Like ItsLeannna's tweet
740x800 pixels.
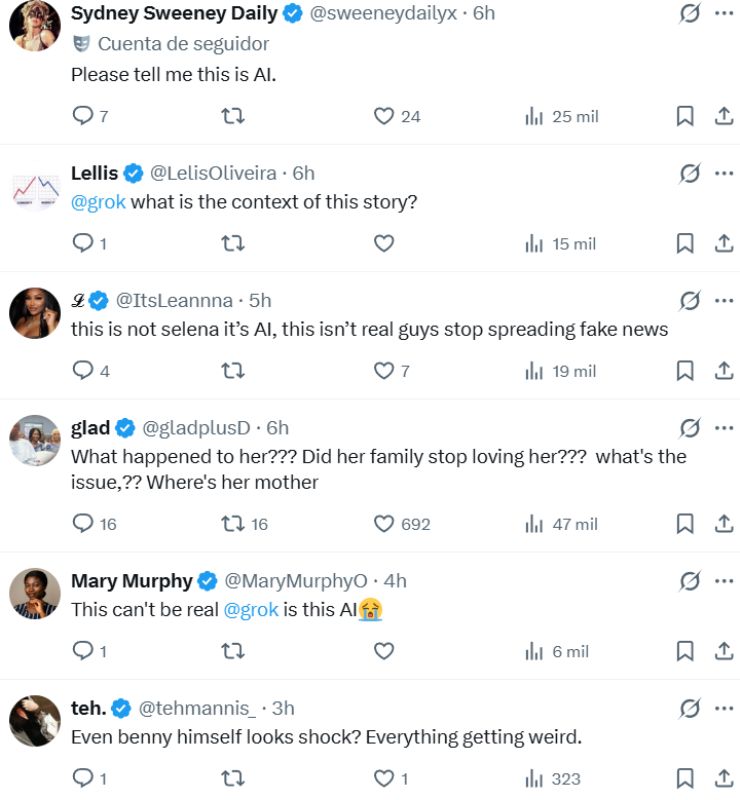point(383,371)
